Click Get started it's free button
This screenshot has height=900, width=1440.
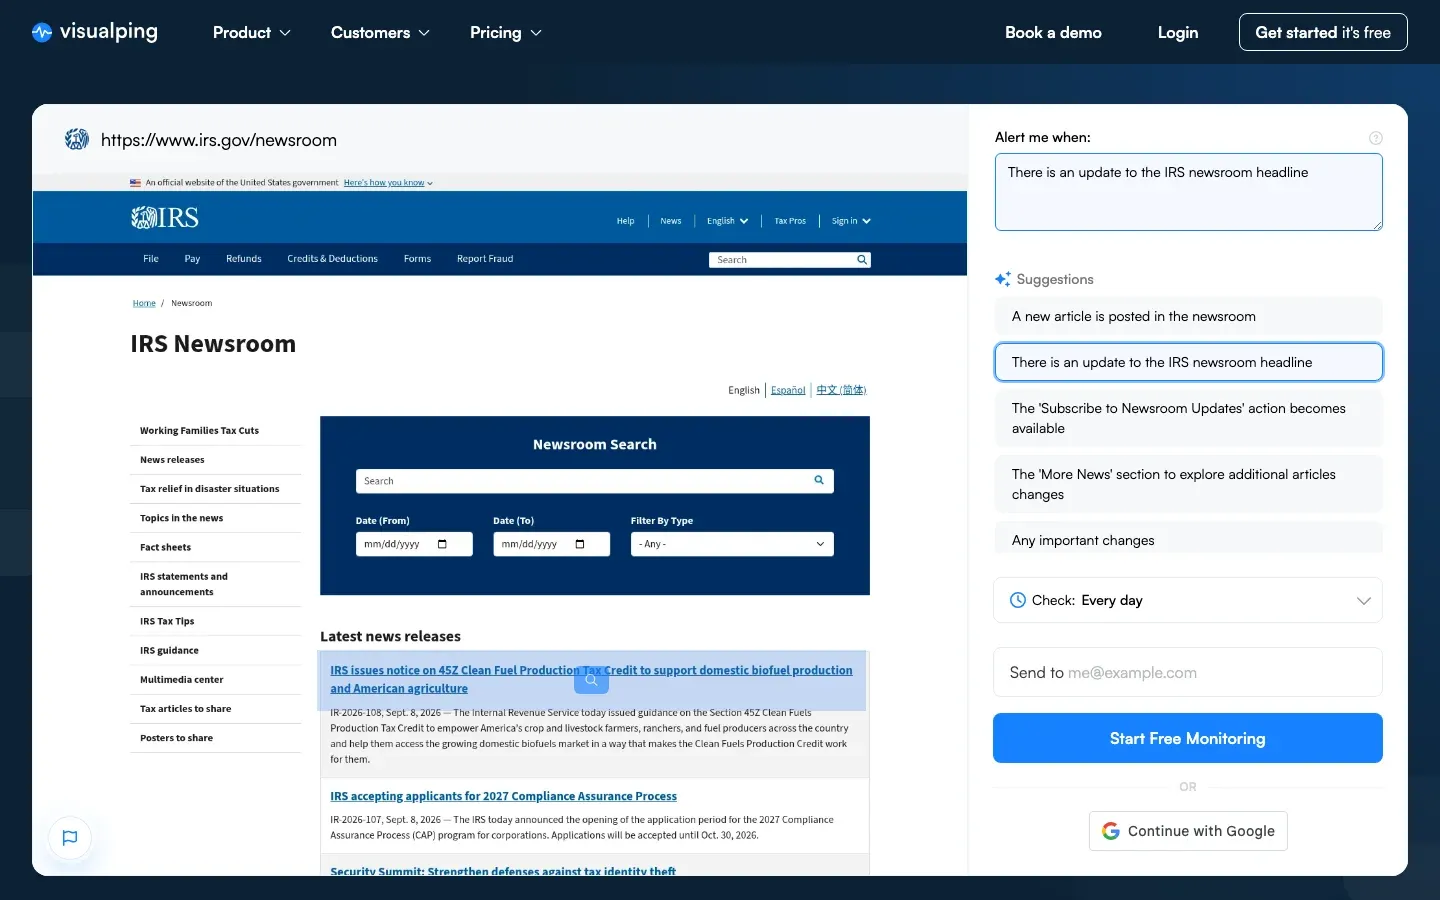click(x=1323, y=32)
